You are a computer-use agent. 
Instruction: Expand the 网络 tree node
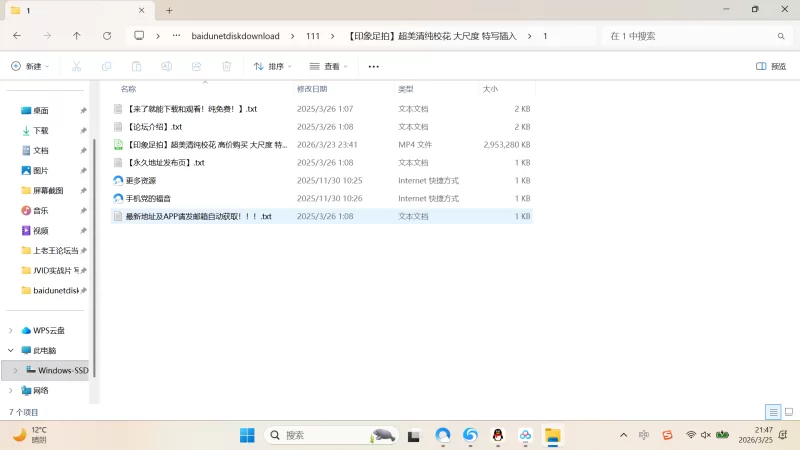[x=11, y=391]
